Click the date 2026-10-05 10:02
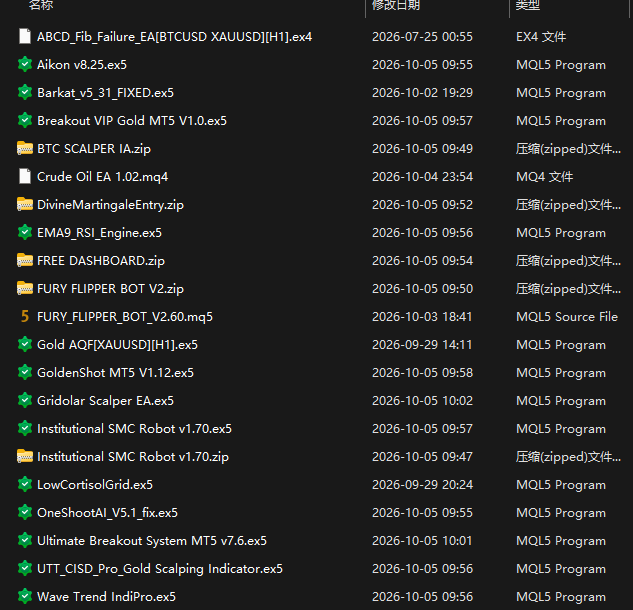 tap(422, 400)
